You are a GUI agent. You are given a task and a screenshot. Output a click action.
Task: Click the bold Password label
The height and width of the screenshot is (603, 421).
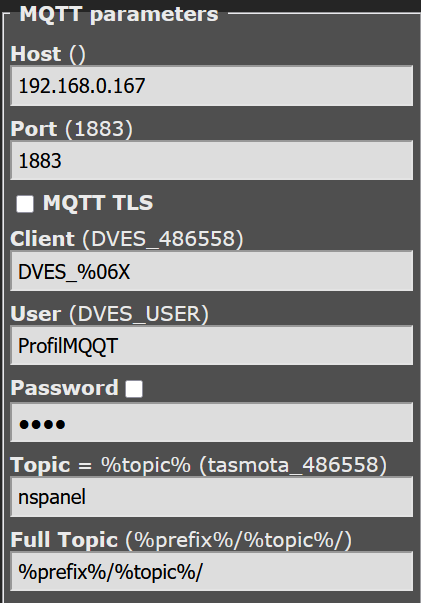click(64, 388)
